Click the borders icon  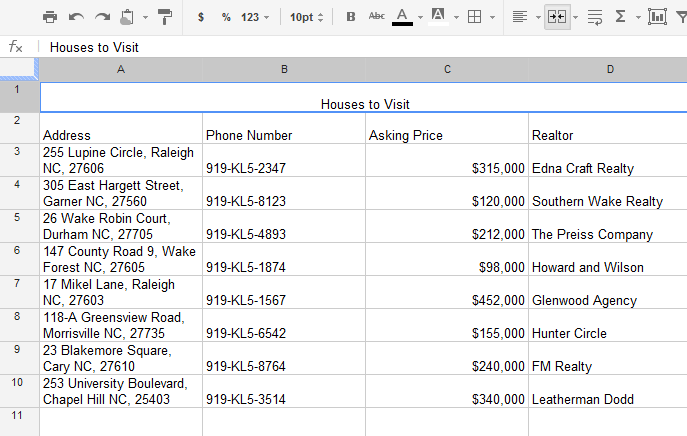pyautogui.click(x=475, y=17)
